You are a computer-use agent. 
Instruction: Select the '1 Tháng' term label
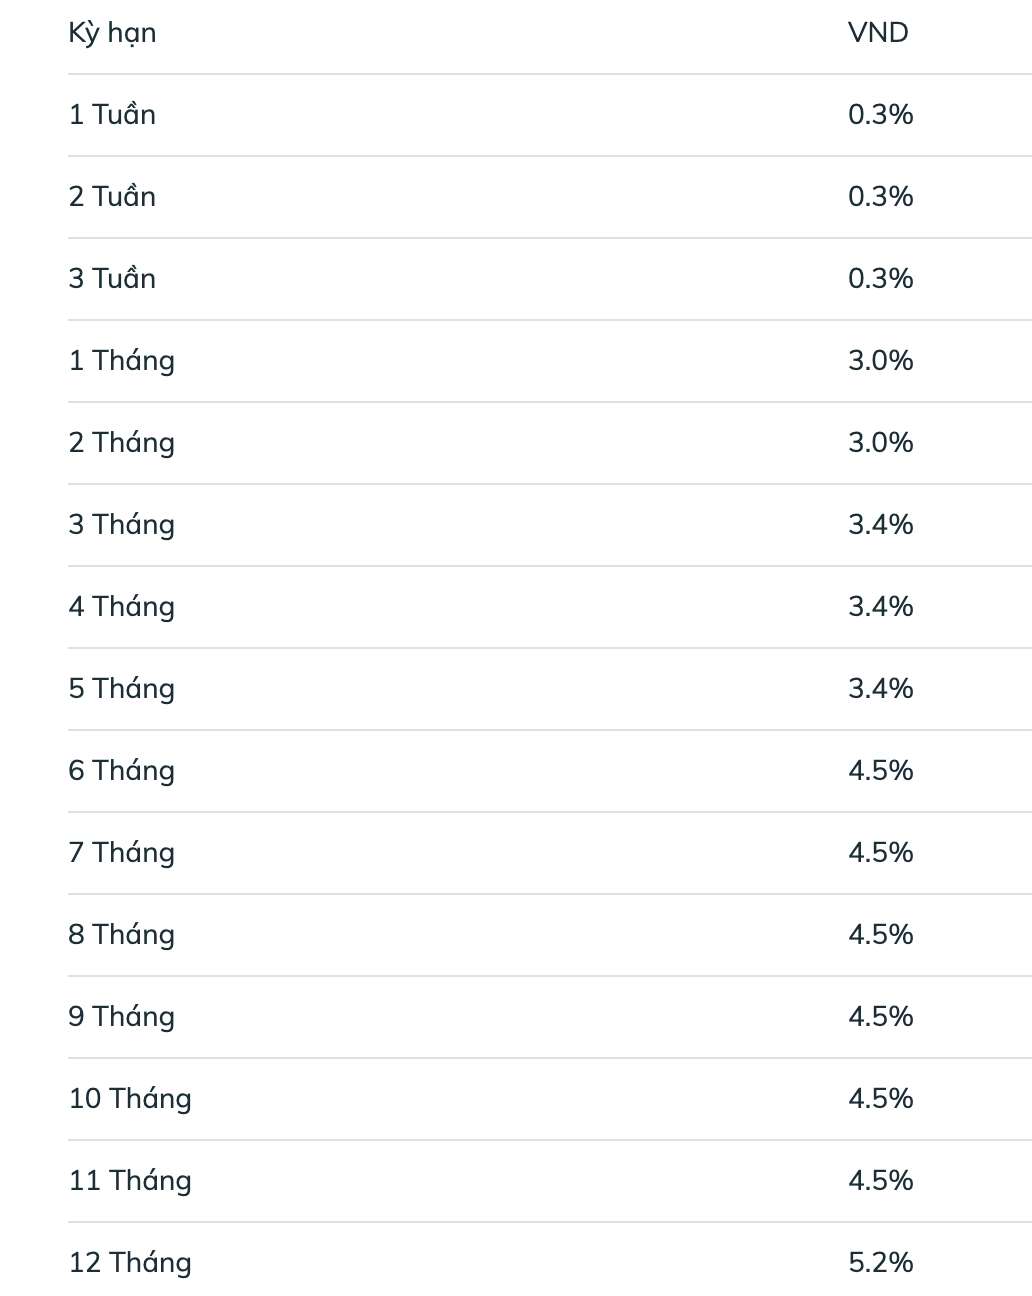point(121,361)
